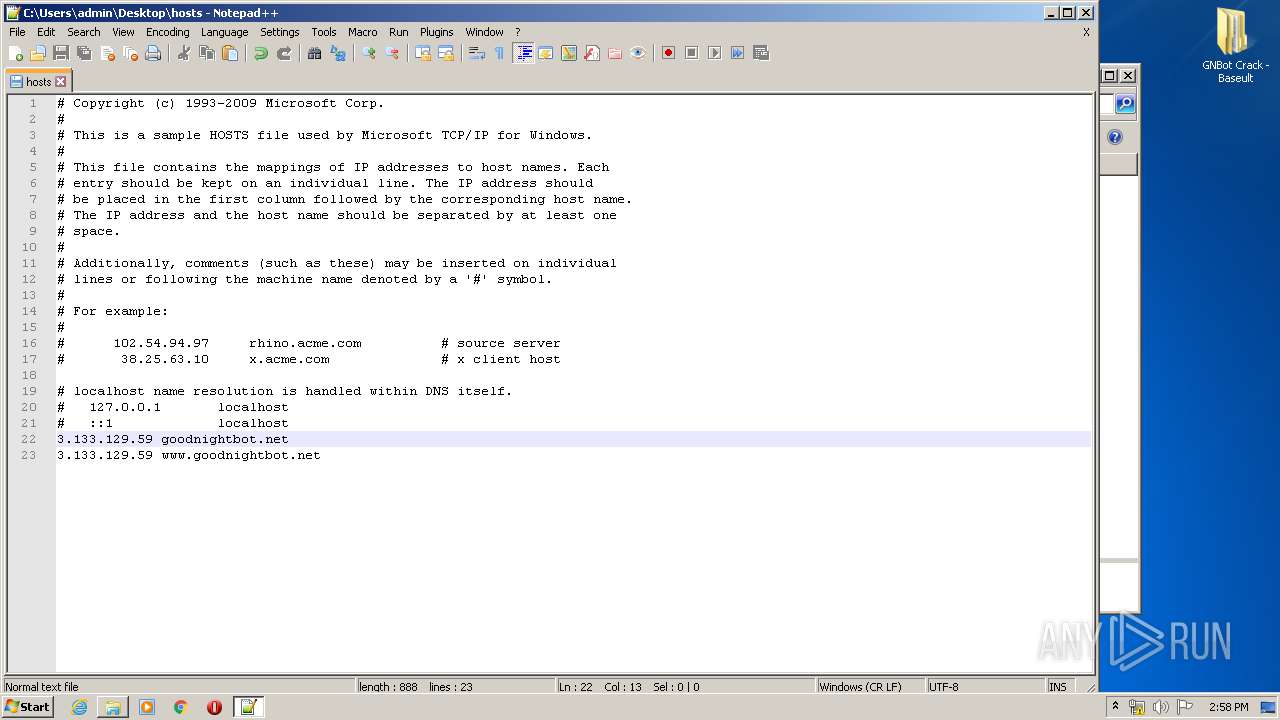Click the Zoom Out toolbar icon
Image resolution: width=1280 pixels, height=720 pixels.
pyautogui.click(x=392, y=53)
